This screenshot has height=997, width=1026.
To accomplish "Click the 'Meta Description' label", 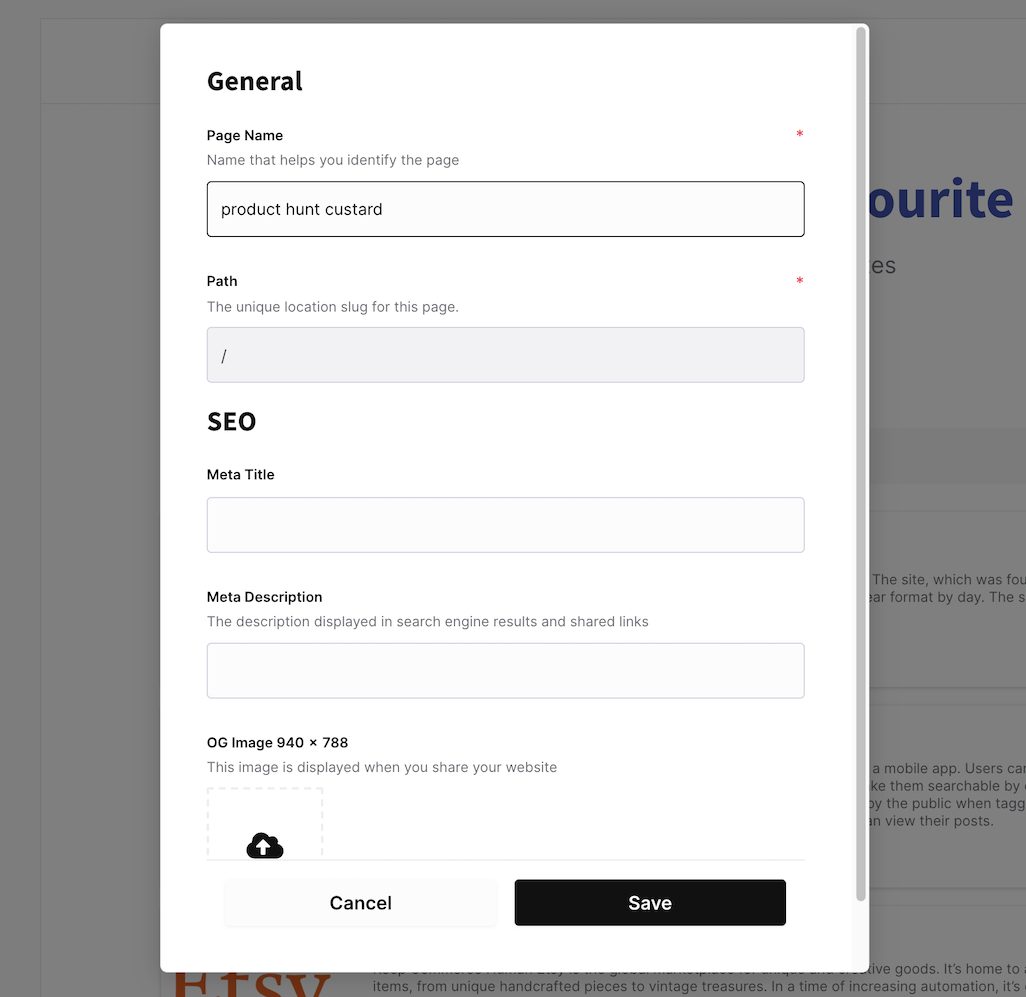I will (x=264, y=597).
